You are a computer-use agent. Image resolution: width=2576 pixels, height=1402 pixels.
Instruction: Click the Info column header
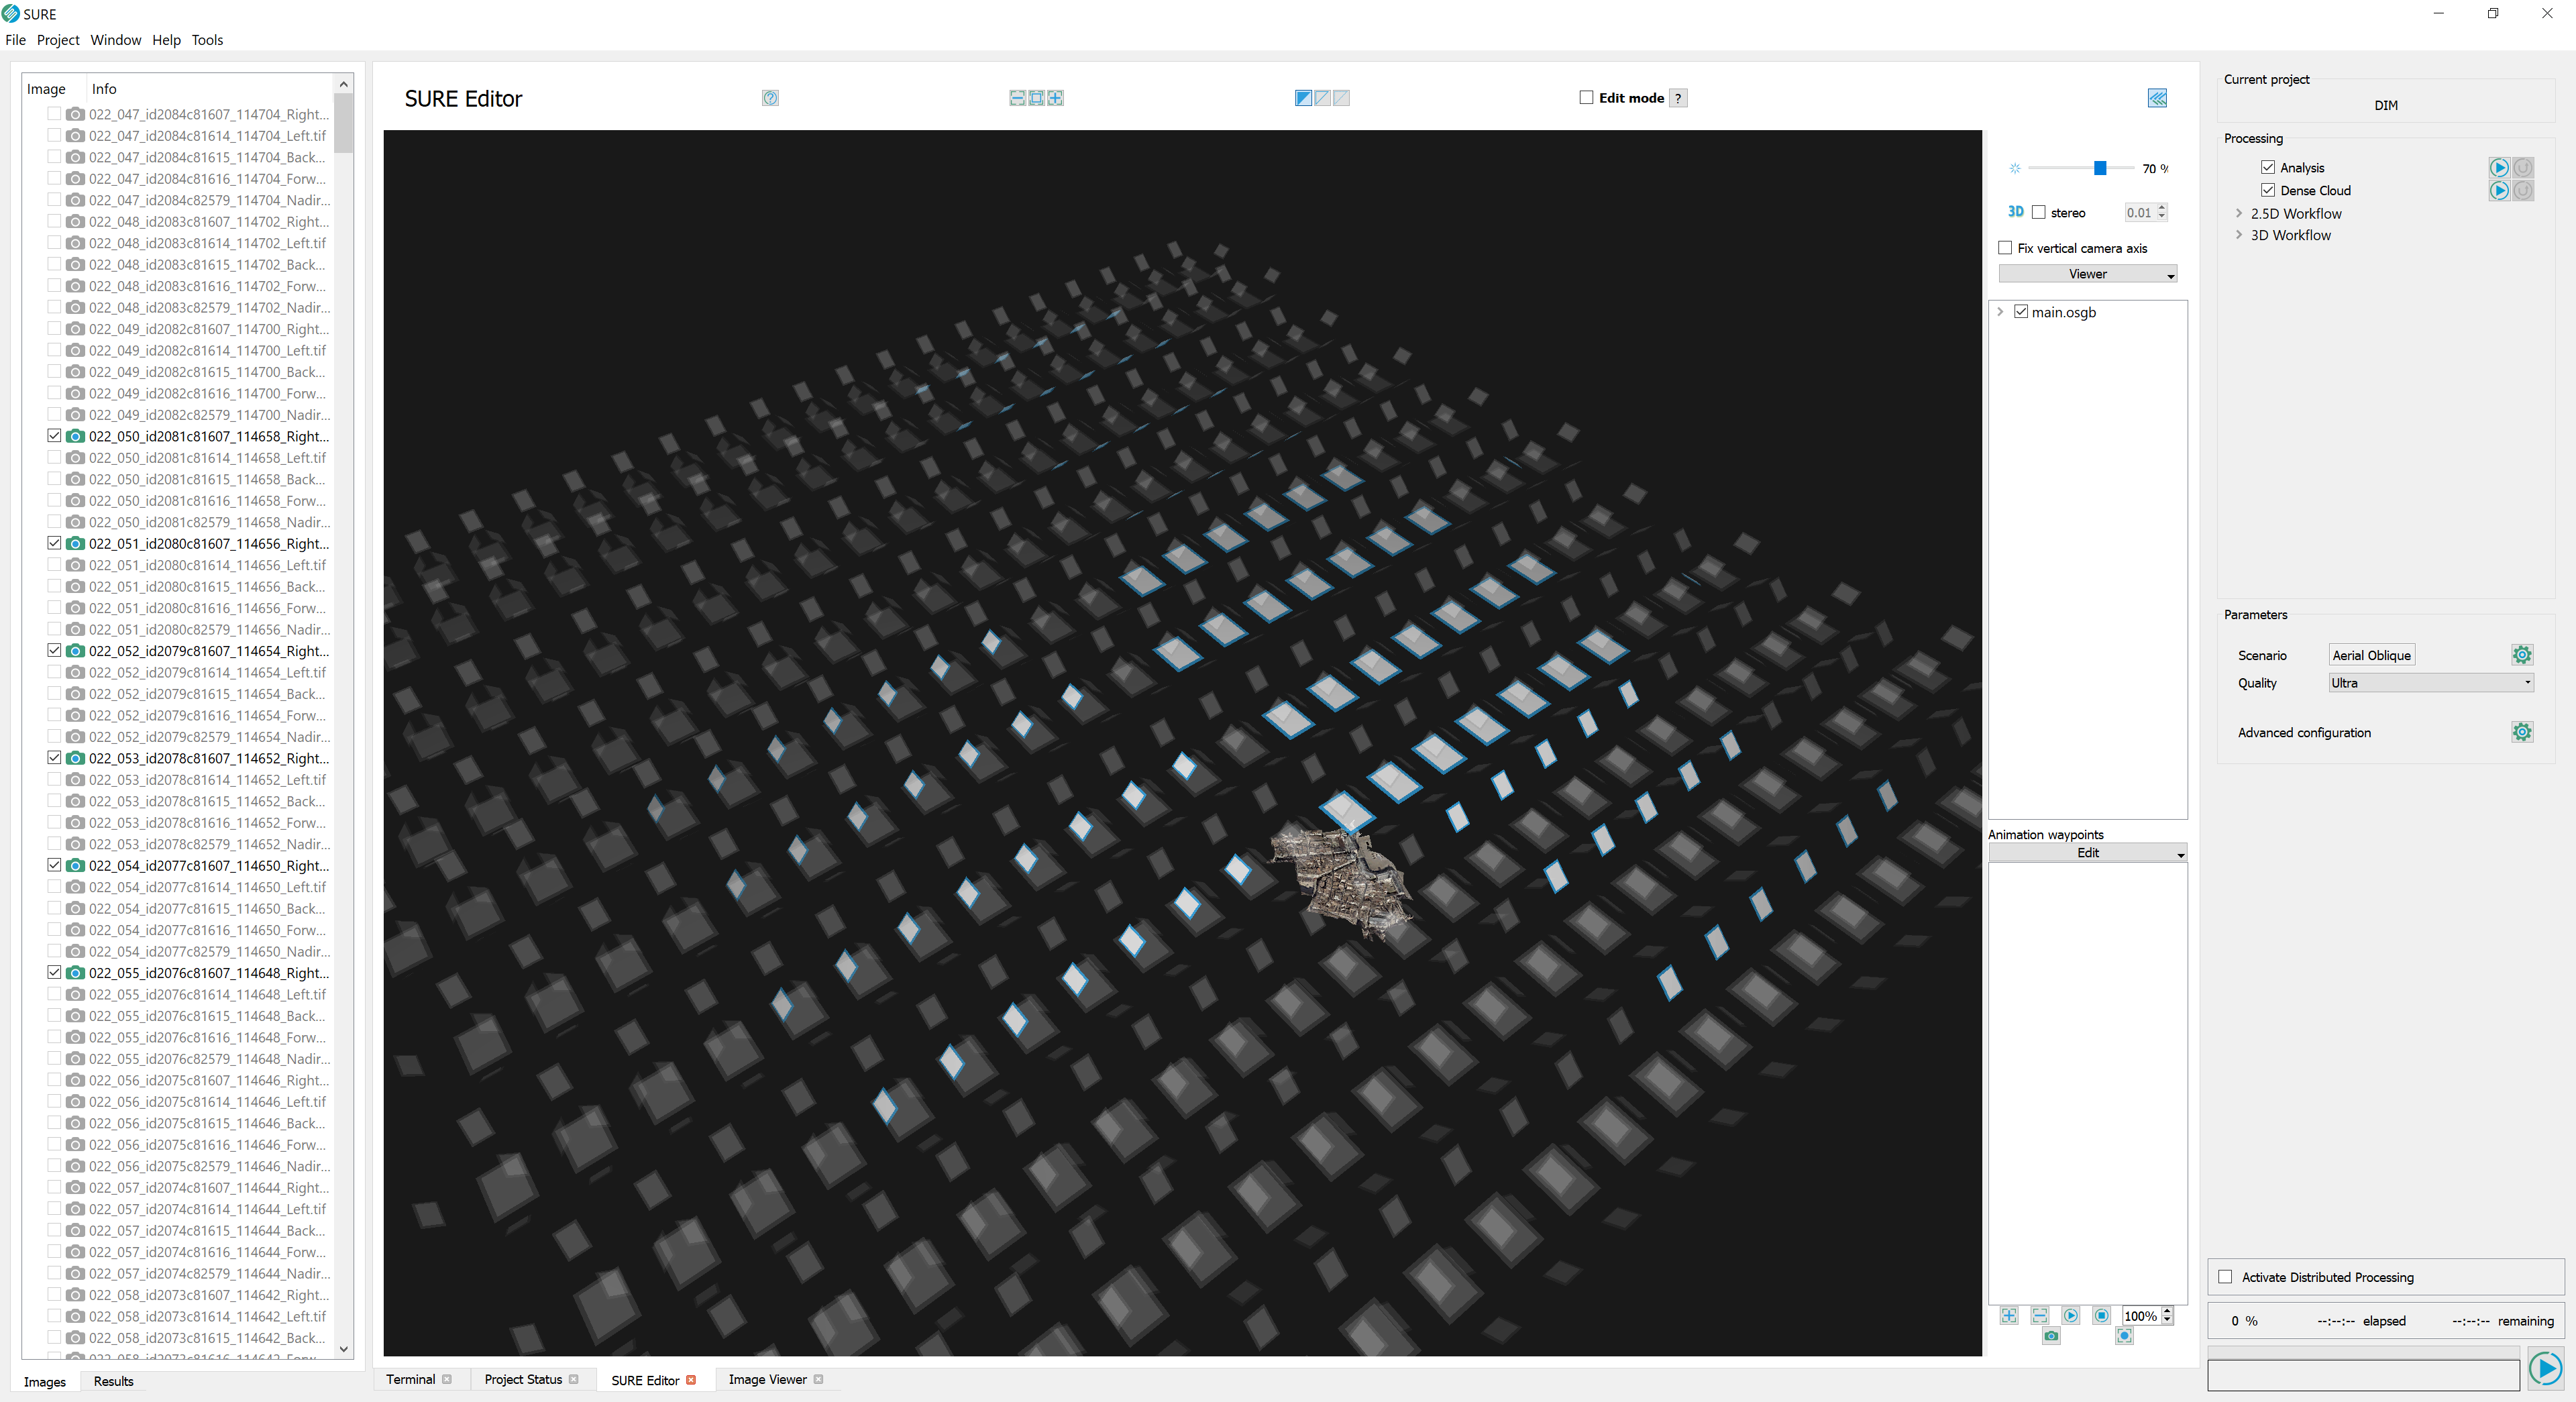[x=104, y=89]
